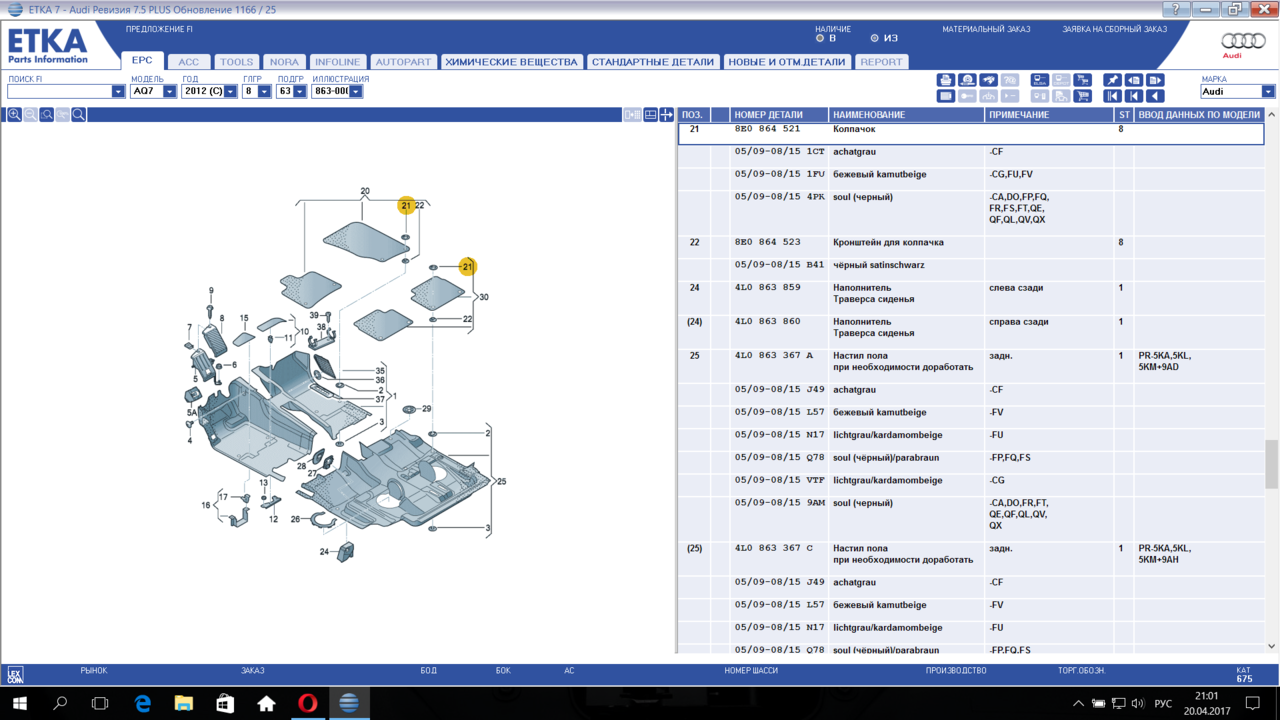The width and height of the screenshot is (1280, 720).
Task: Click the disc media icon beside print
Action: [967, 80]
